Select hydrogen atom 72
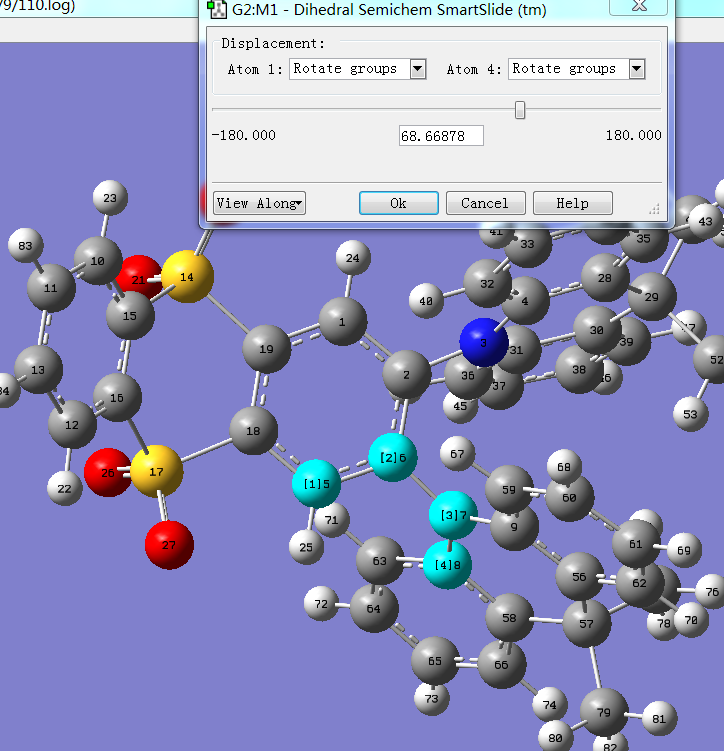724x751 pixels. pos(321,603)
